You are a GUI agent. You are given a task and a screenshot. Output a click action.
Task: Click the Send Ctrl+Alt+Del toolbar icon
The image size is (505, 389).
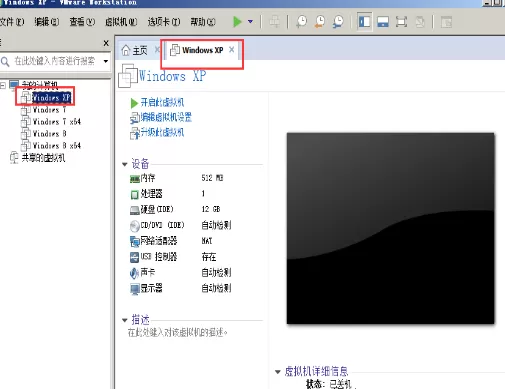coord(274,22)
